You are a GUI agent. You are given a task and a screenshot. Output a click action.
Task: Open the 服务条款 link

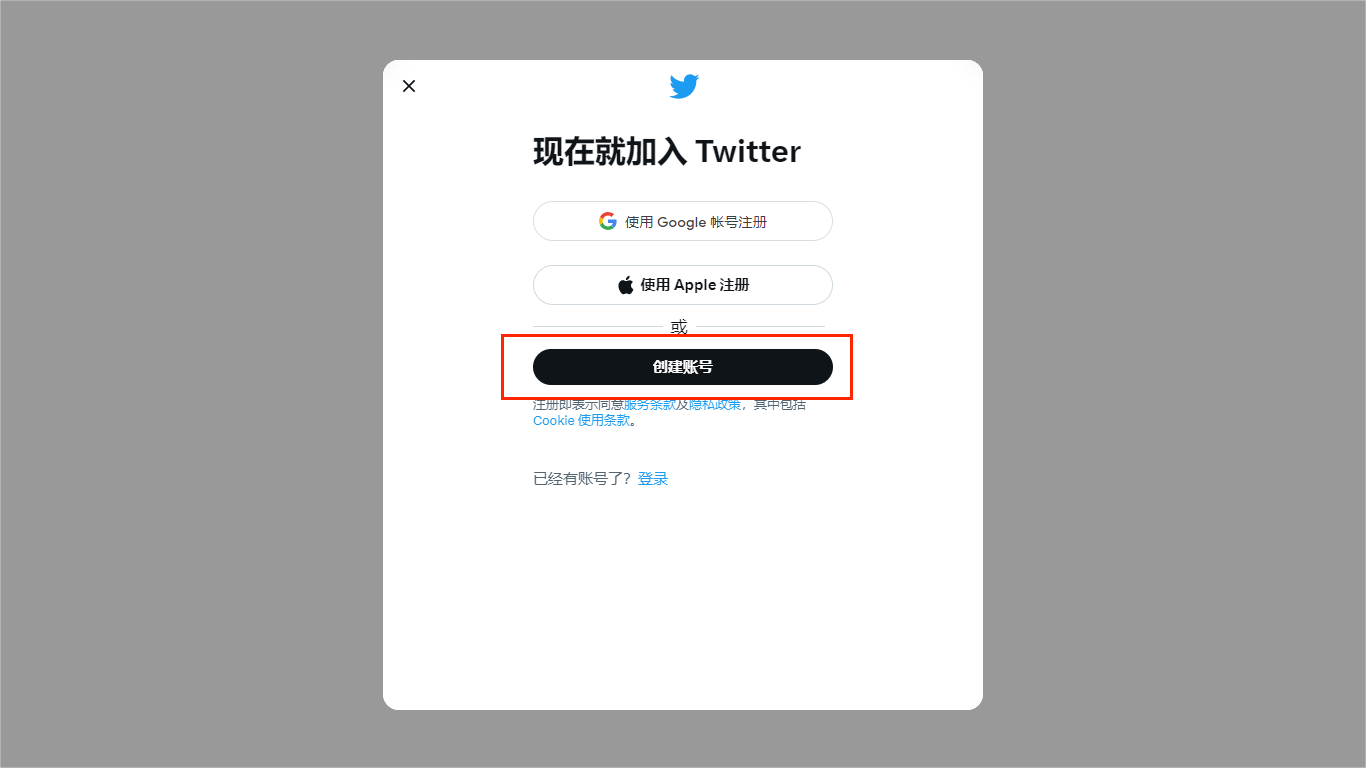[650, 405]
